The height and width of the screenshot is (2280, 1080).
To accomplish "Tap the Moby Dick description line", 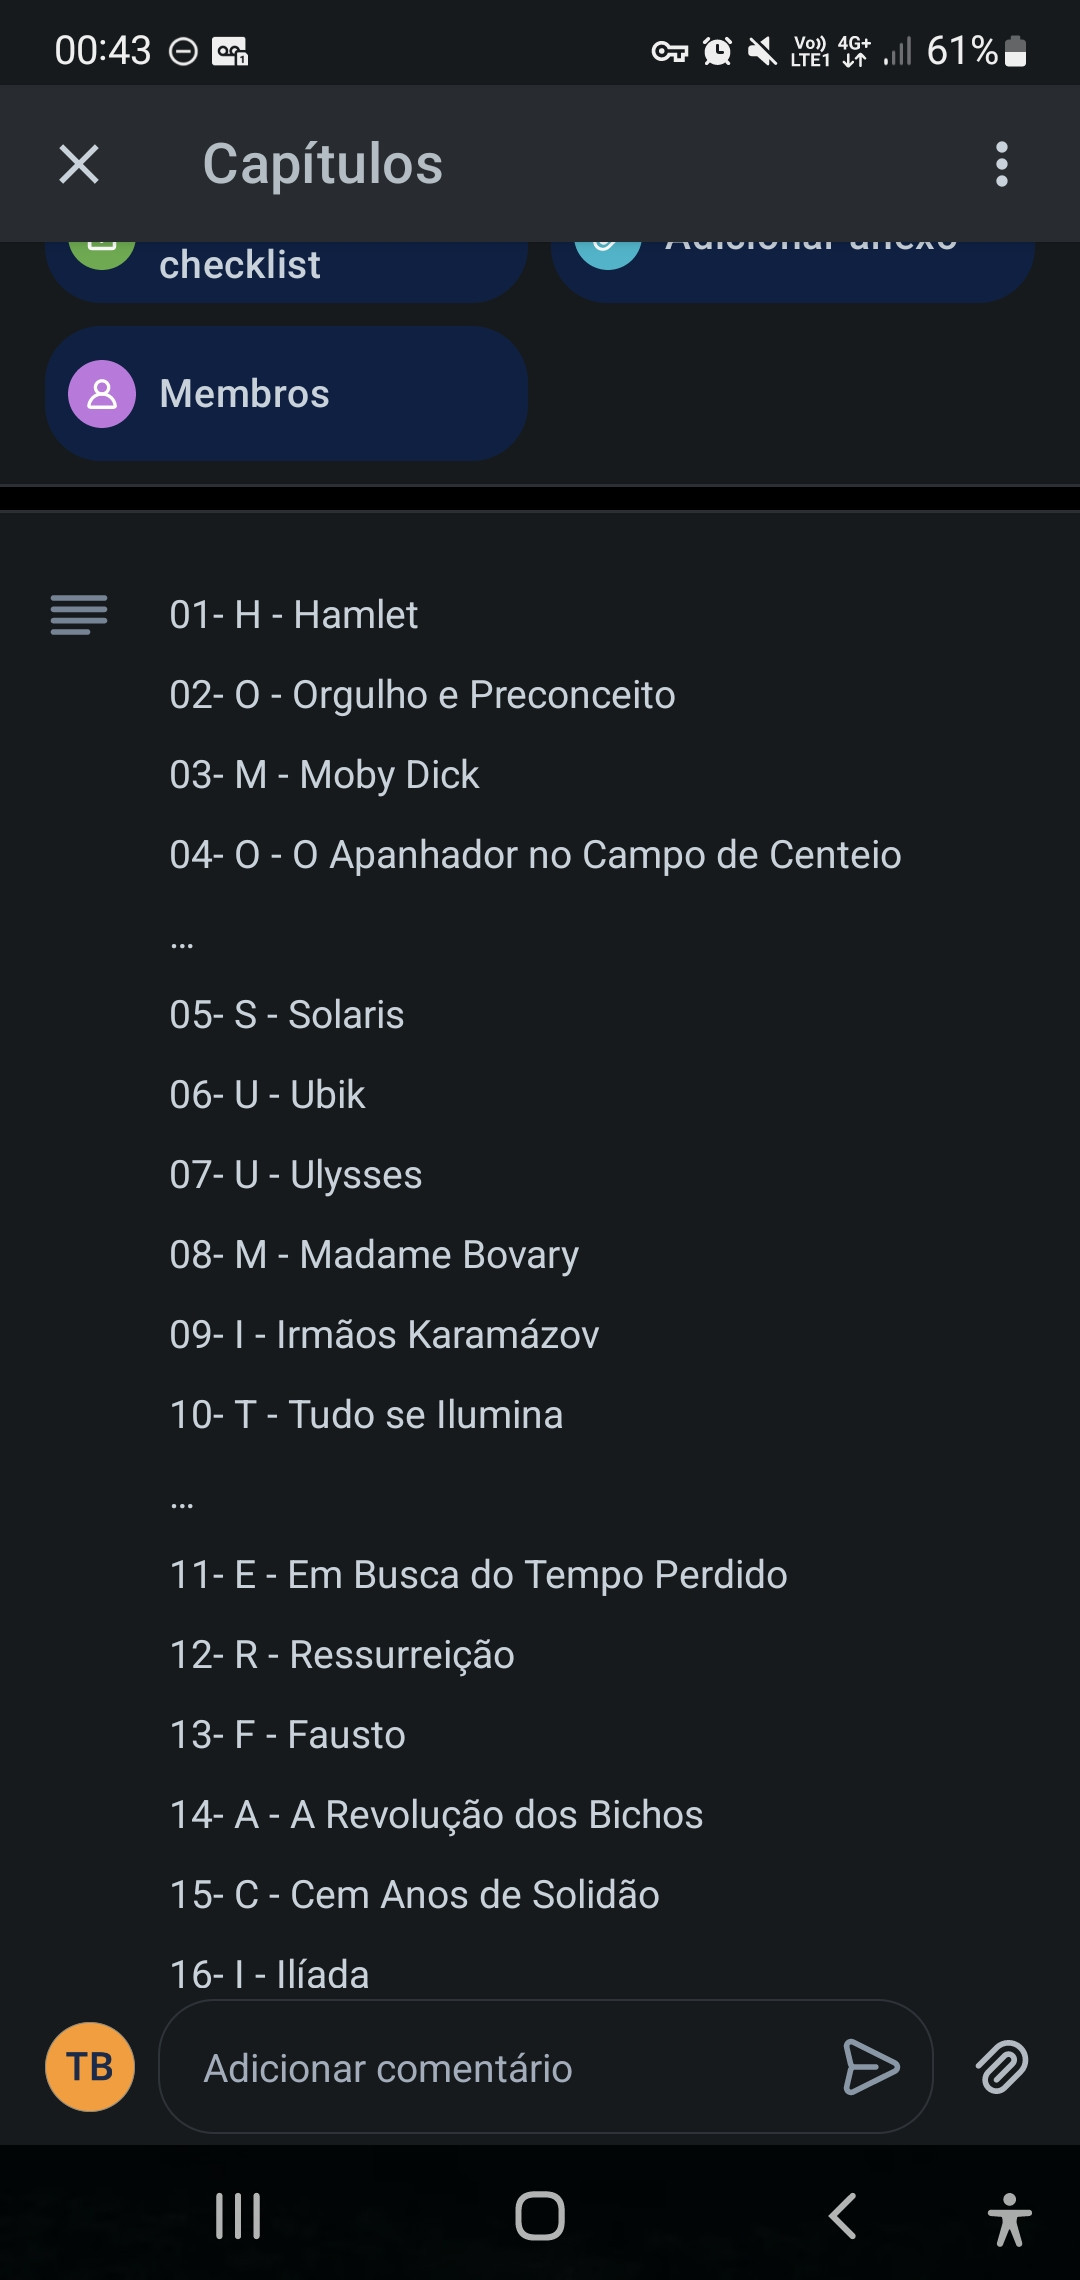I will (x=324, y=775).
